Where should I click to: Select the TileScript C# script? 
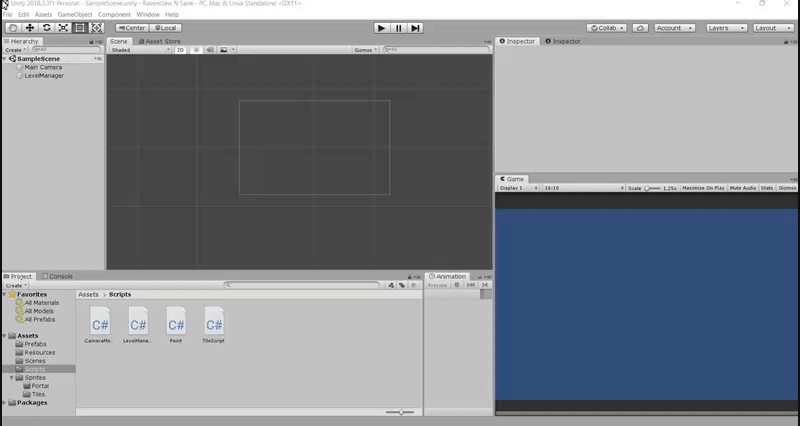coord(214,325)
